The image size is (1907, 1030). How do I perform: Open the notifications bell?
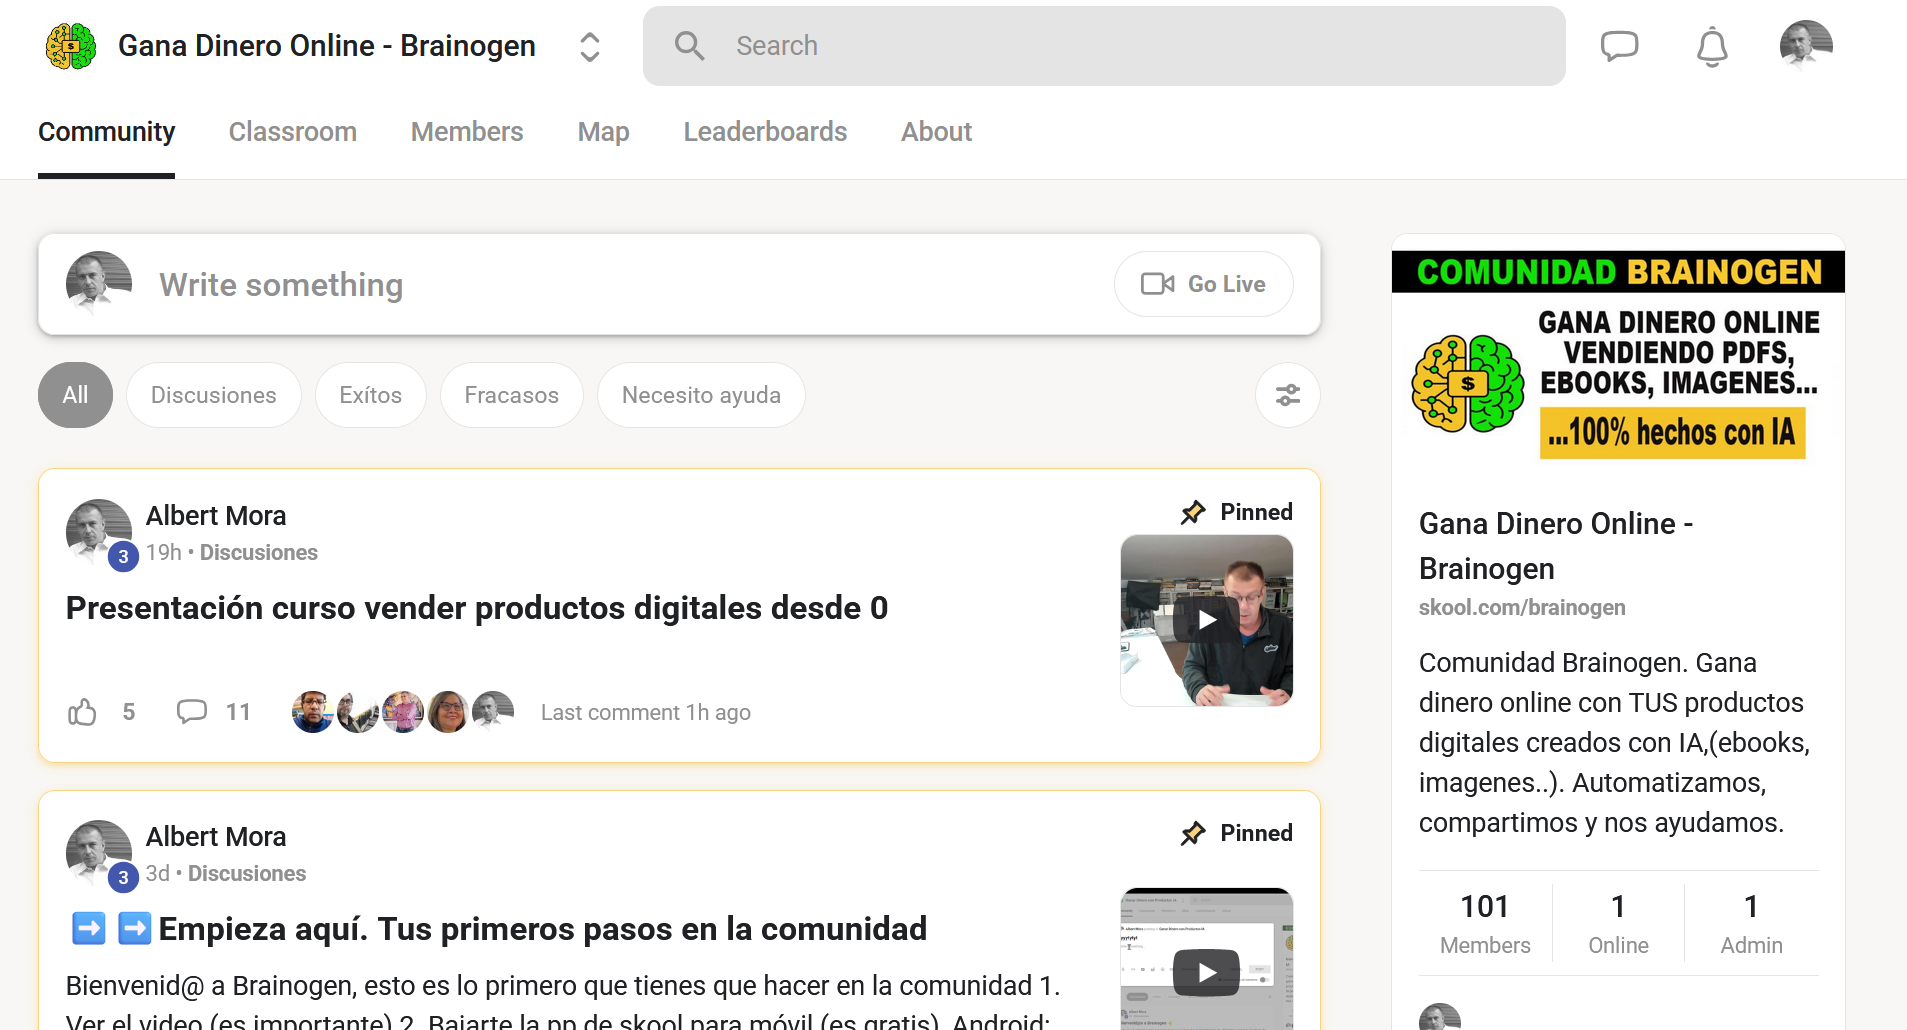[1712, 47]
